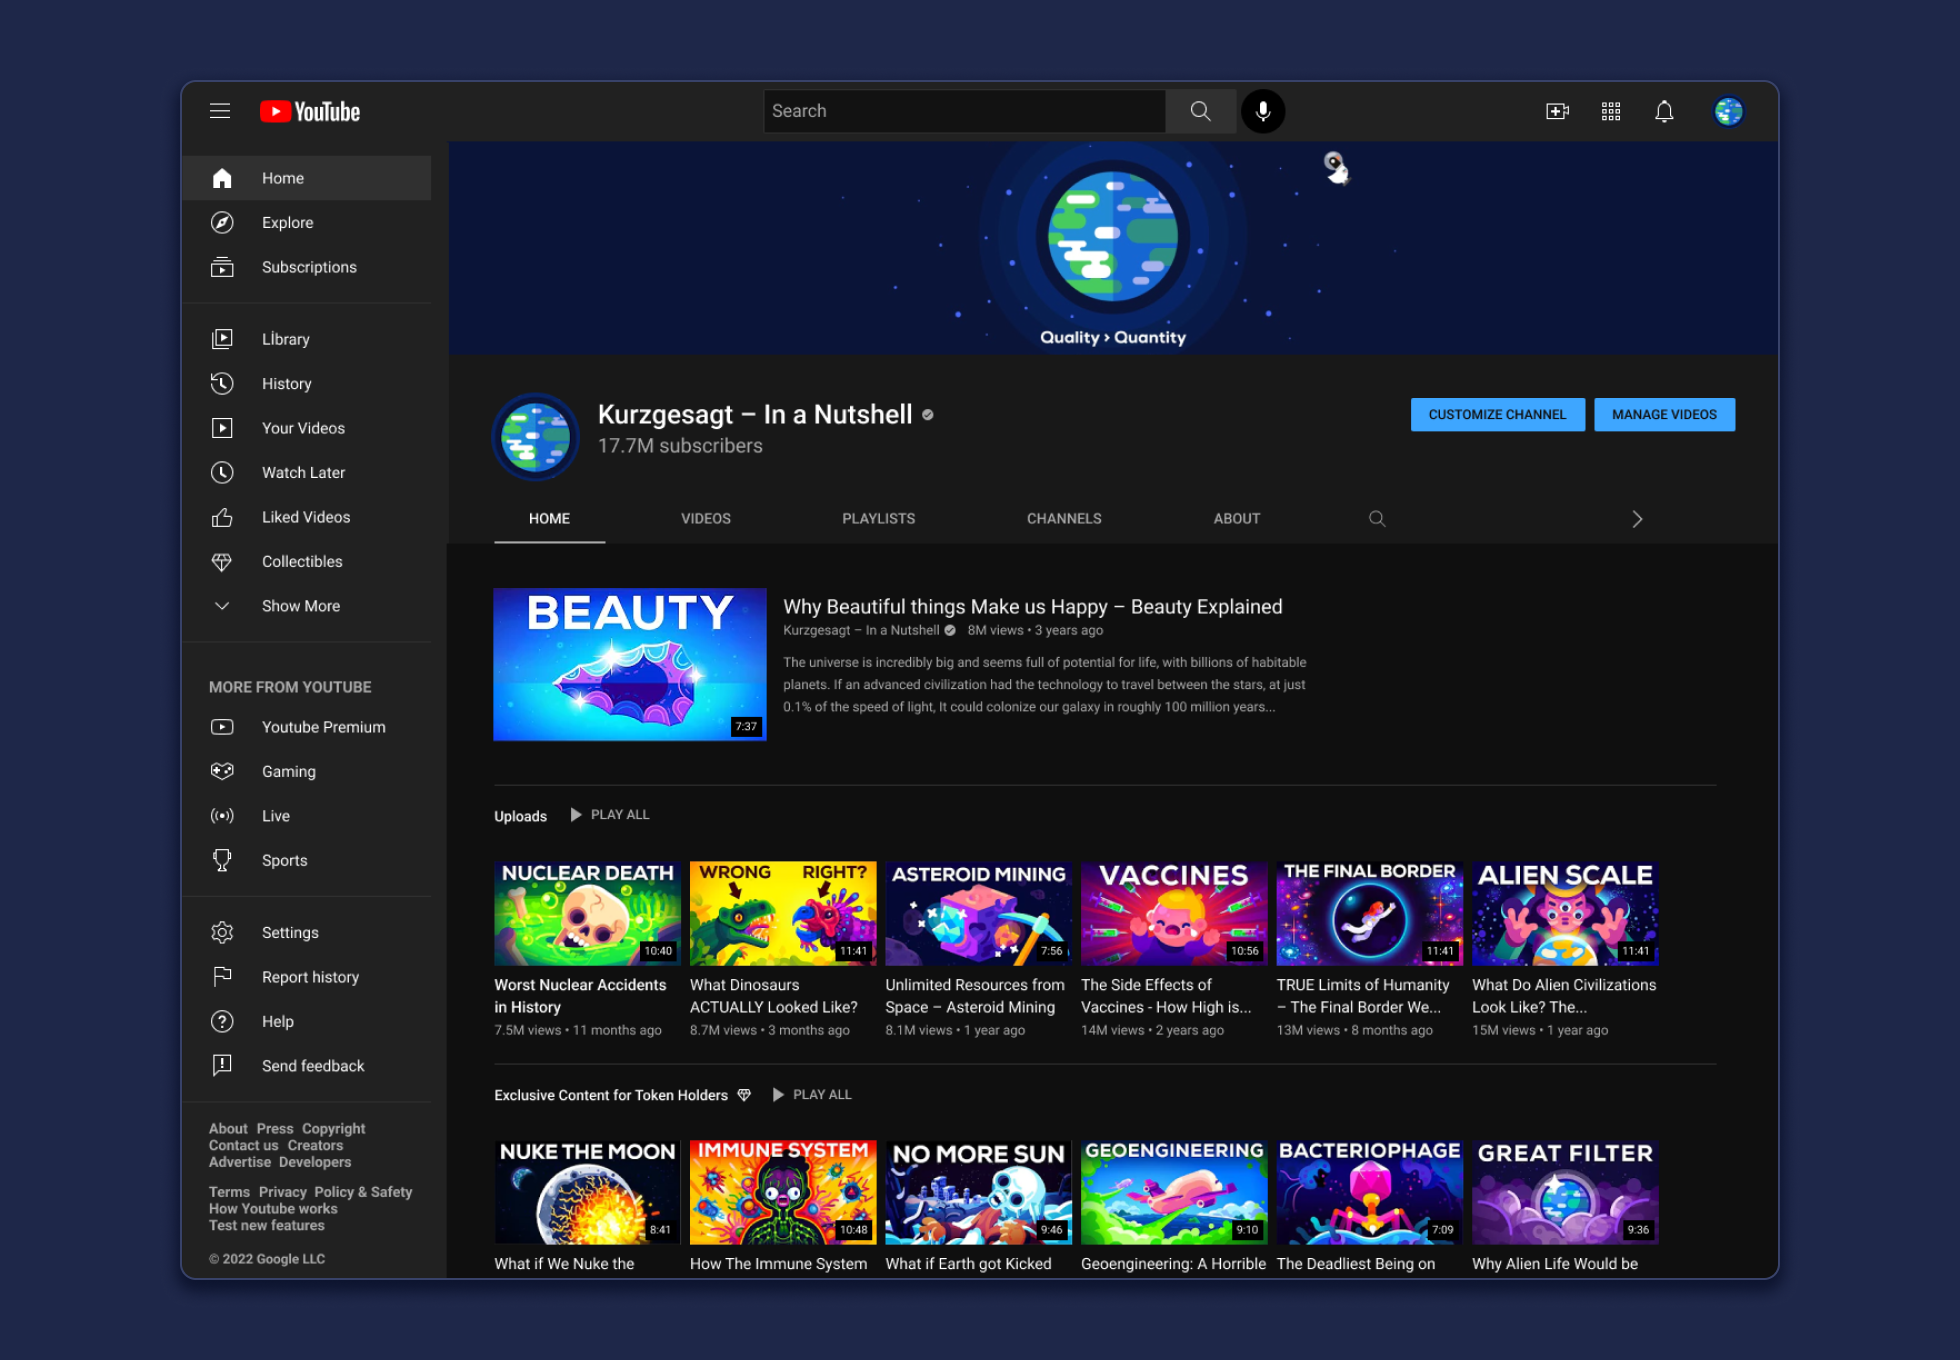The image size is (1960, 1360).
Task: Open the NO MORE SUN thumbnail
Action: point(978,1192)
